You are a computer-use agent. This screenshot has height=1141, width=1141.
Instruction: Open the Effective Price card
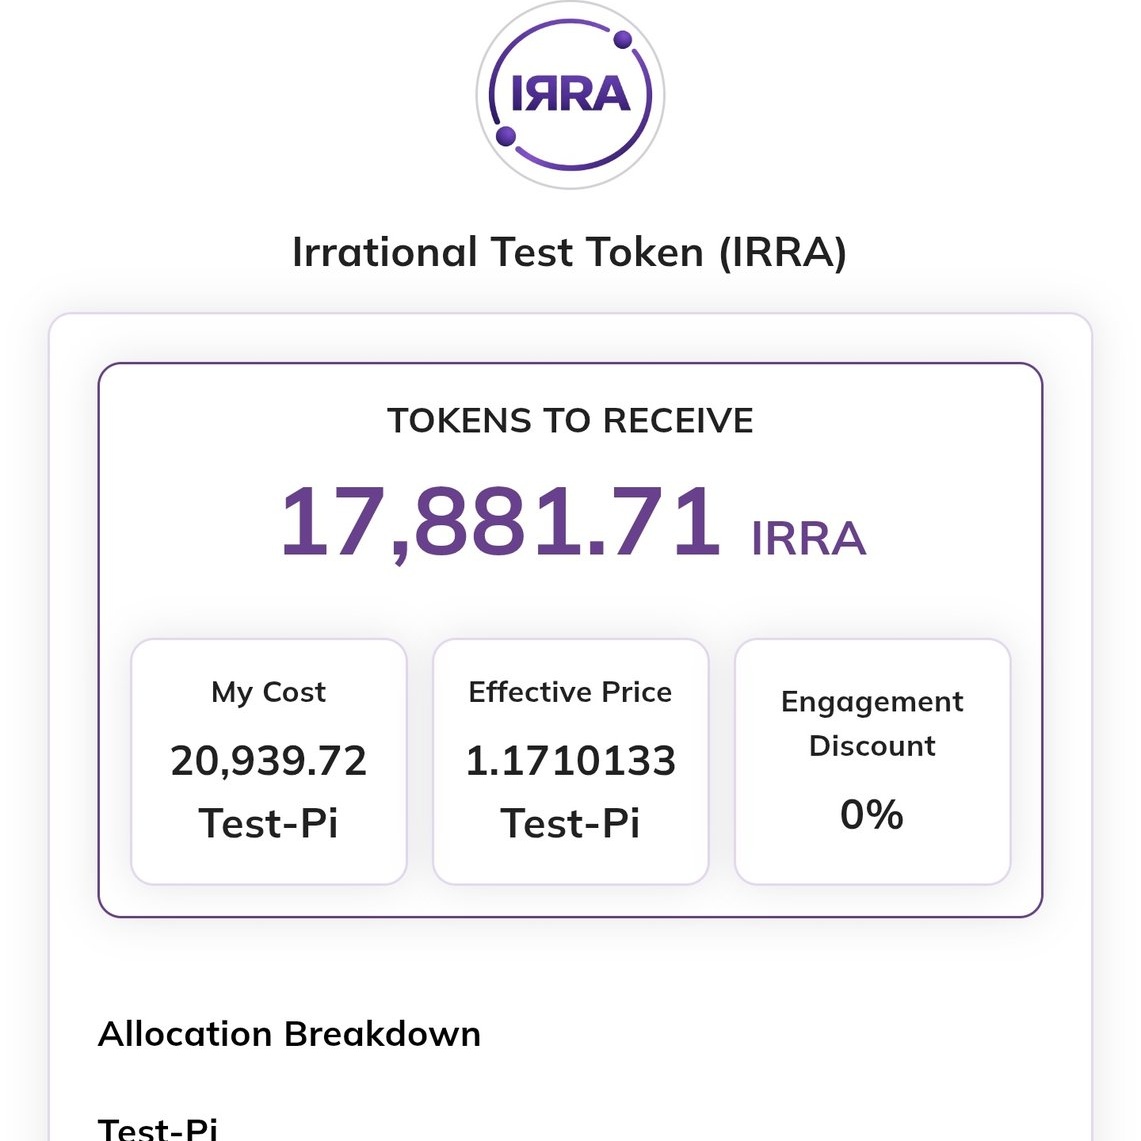[x=570, y=762]
